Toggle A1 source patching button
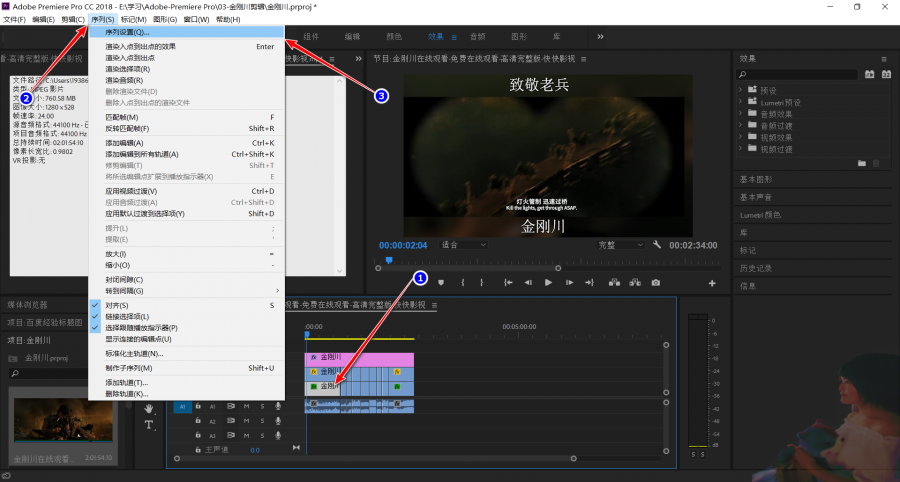The image size is (900, 482). tap(182, 407)
